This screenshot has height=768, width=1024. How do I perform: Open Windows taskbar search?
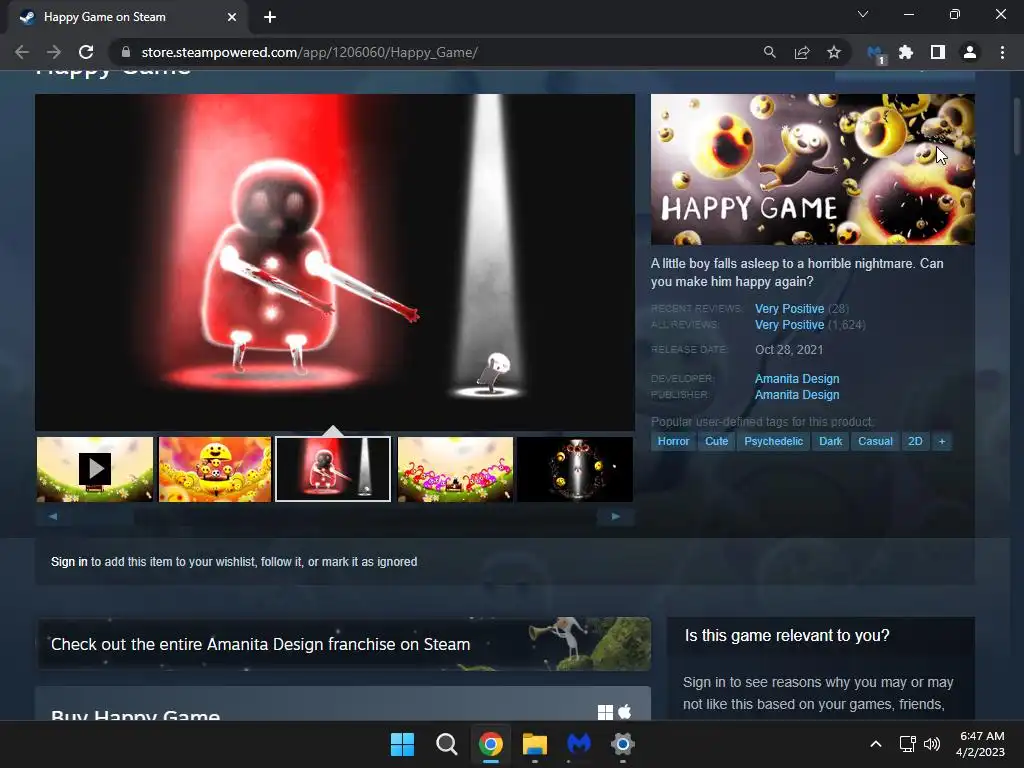pyautogui.click(x=447, y=744)
